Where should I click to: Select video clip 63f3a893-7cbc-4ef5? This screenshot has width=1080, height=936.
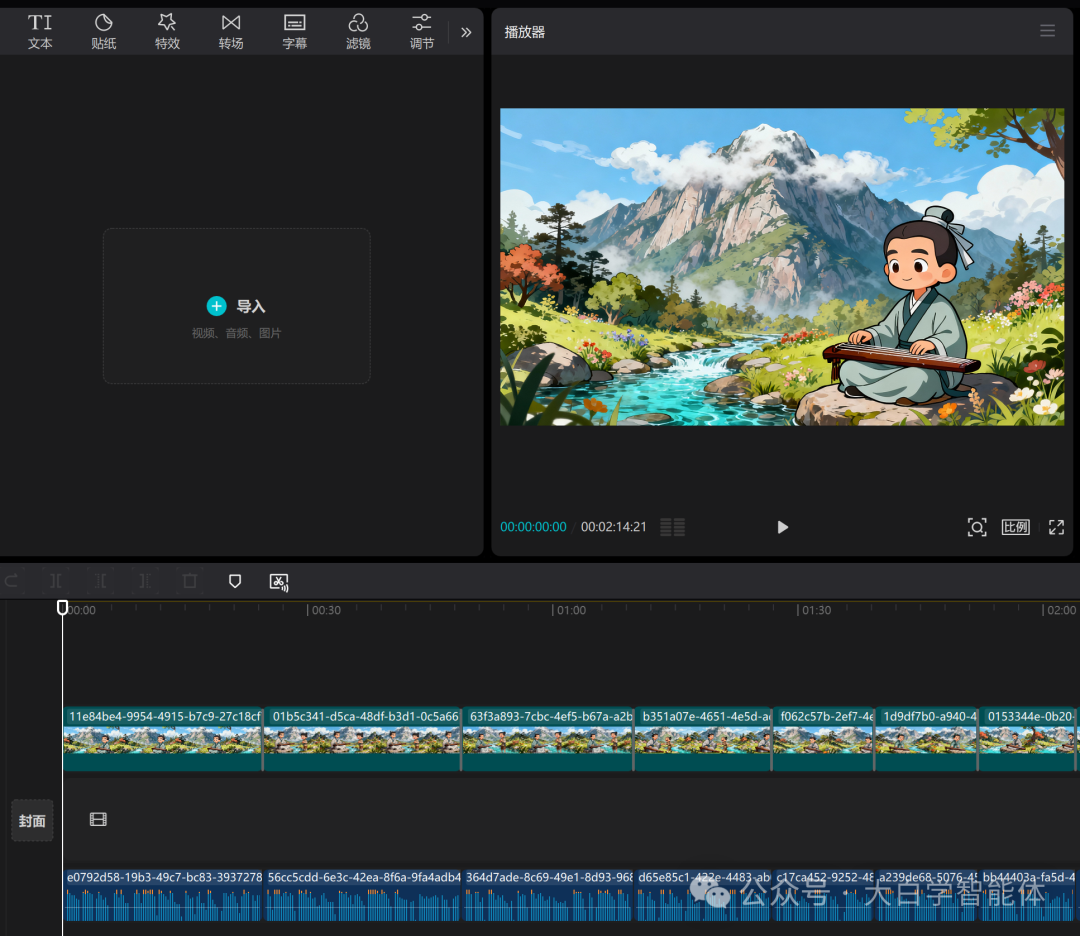(x=548, y=739)
